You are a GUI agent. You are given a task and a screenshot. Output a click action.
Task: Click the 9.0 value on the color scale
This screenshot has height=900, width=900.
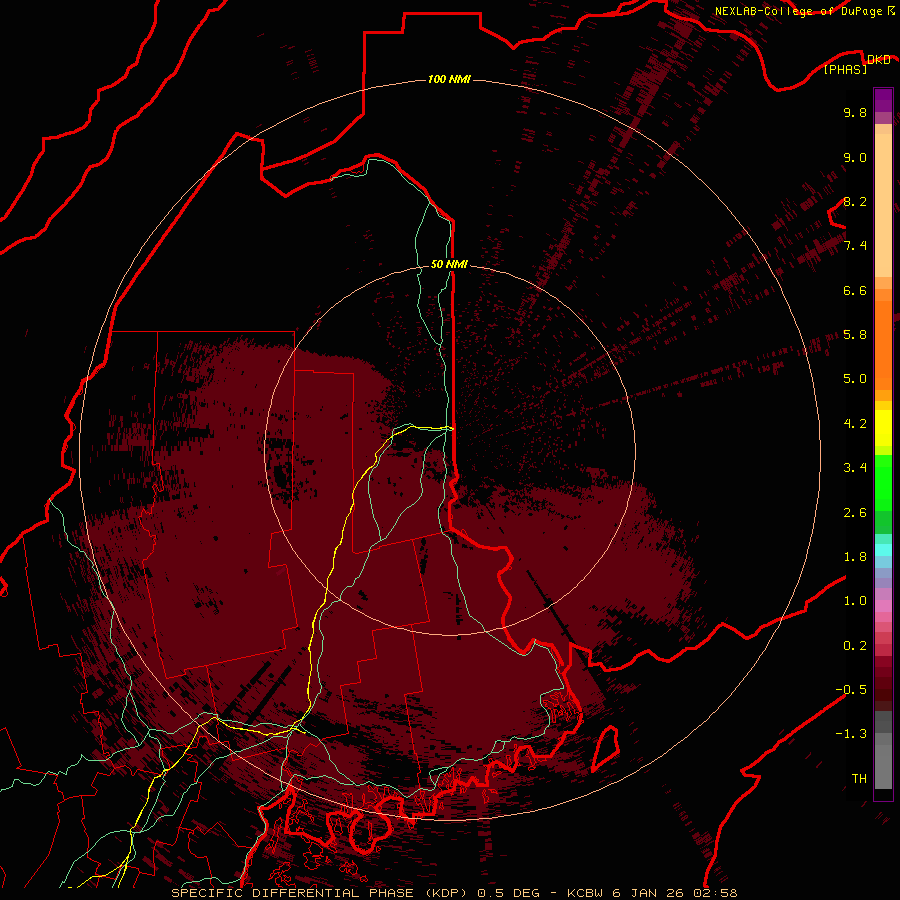855,157
